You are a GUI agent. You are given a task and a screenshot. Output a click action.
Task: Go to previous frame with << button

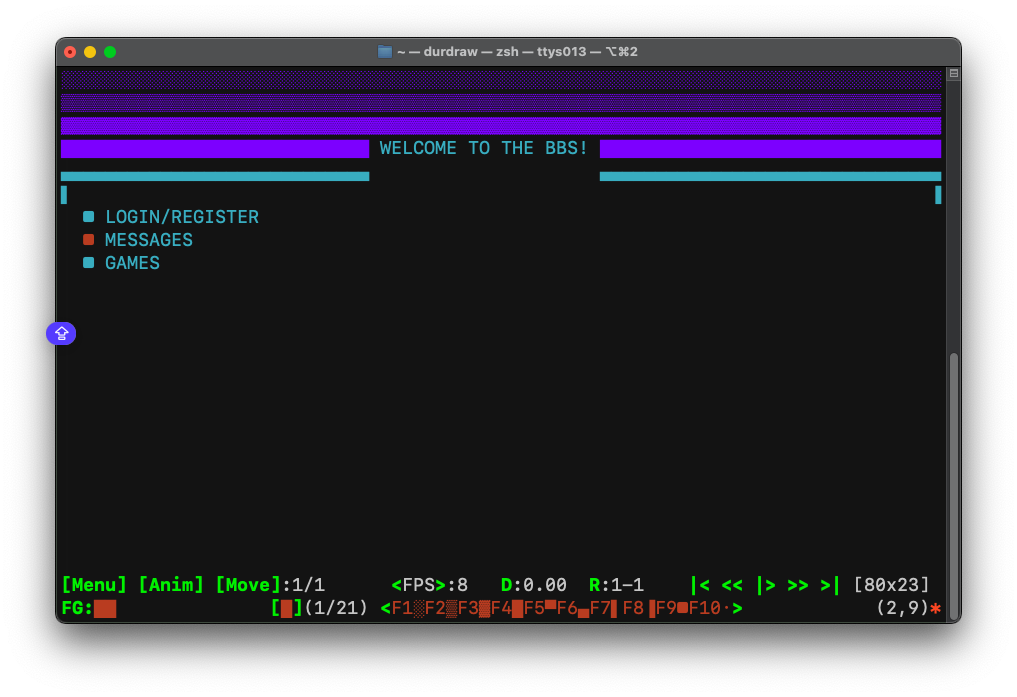coord(732,585)
